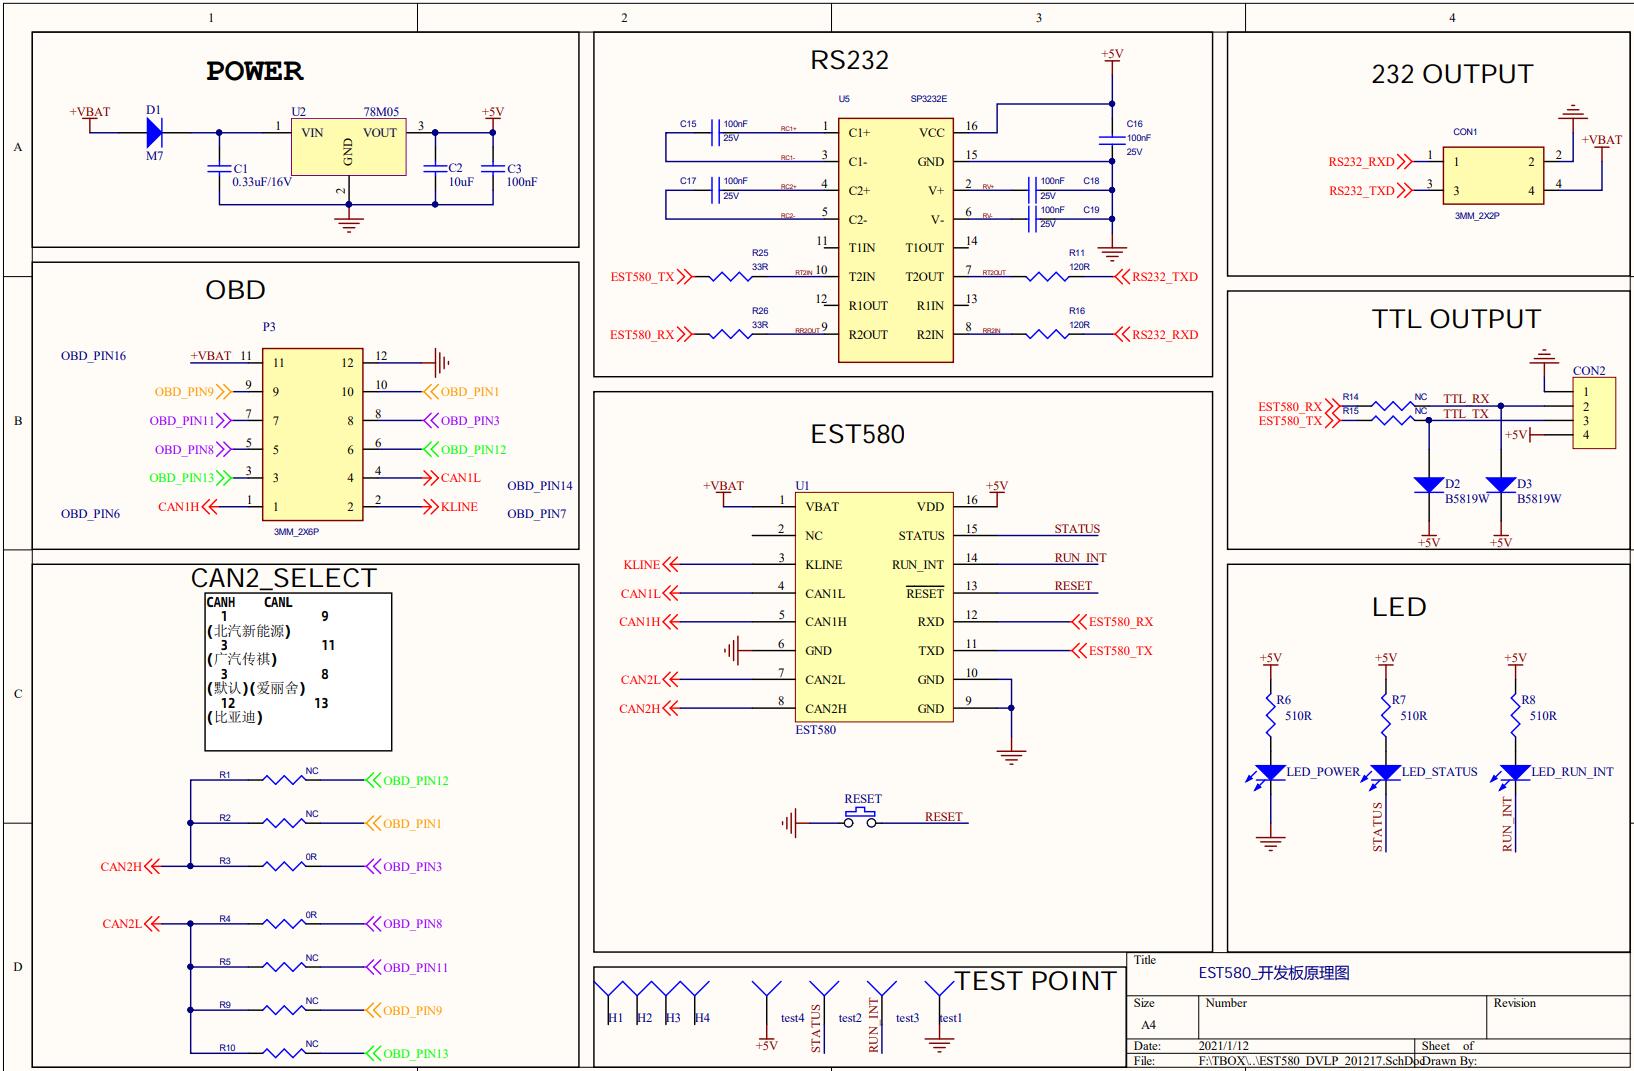Click the D1 diode symbol in POWER block
1634x1071 pixels.
(x=154, y=132)
